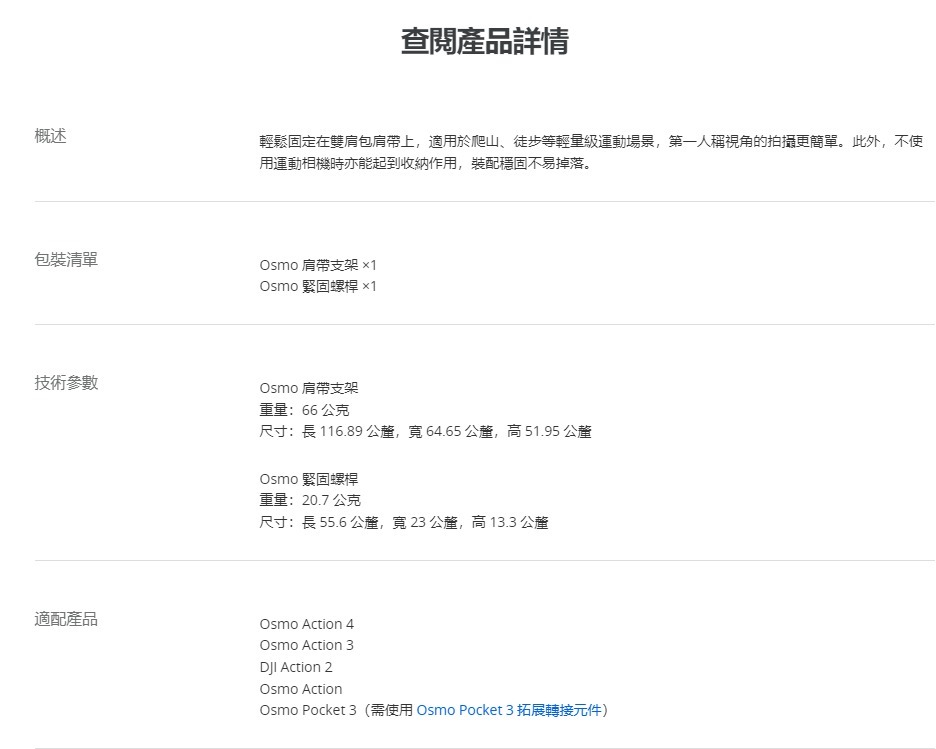
Task: Click the dimensions line with 55.6 公釐
Action: coord(403,522)
